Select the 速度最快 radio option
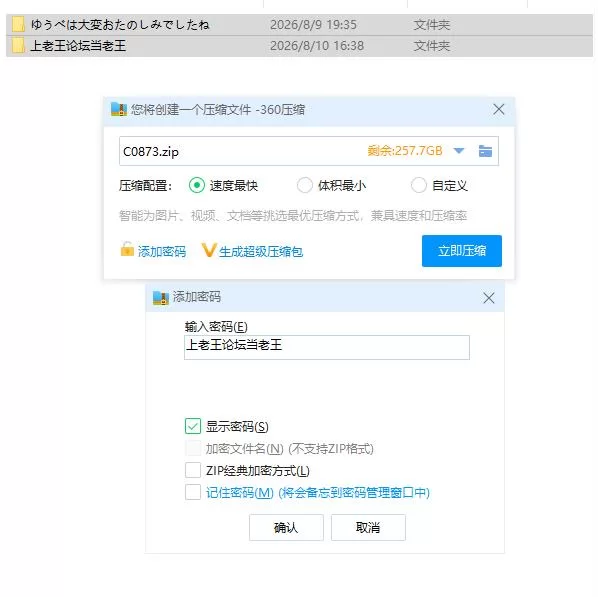 point(197,185)
